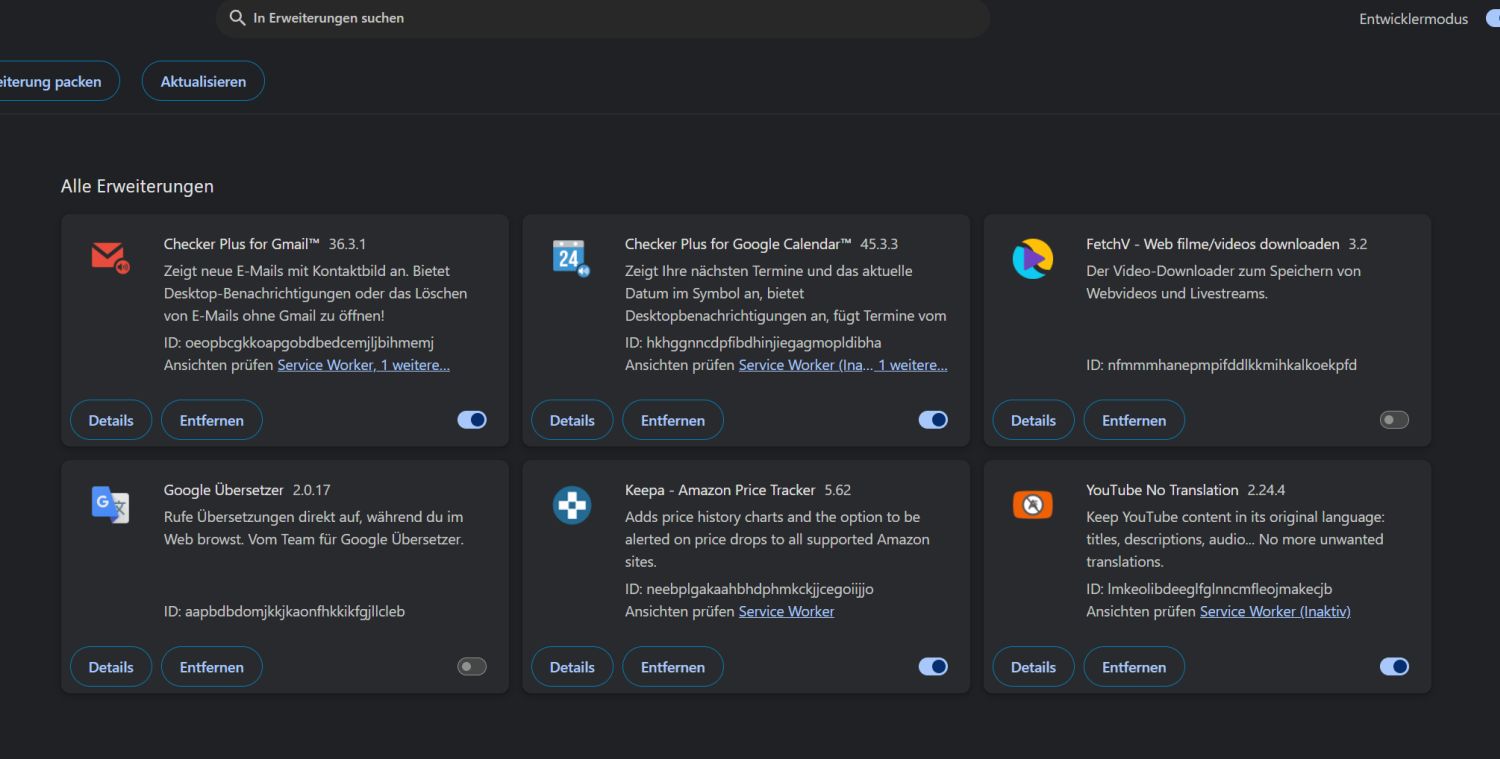The image size is (1500, 759).
Task: Click the Keepa Amazon Price Tracker icon
Action: click(x=572, y=506)
